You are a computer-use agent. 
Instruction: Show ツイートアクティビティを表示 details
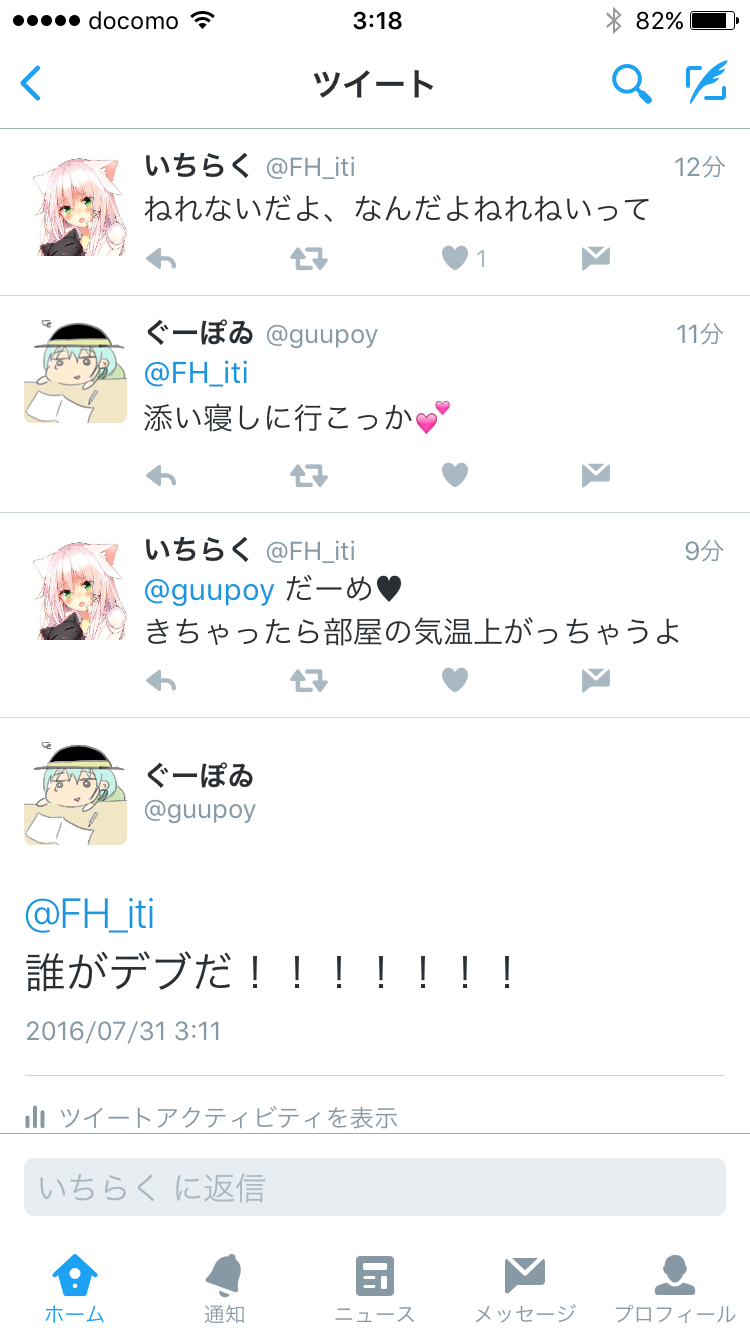pos(212,1117)
